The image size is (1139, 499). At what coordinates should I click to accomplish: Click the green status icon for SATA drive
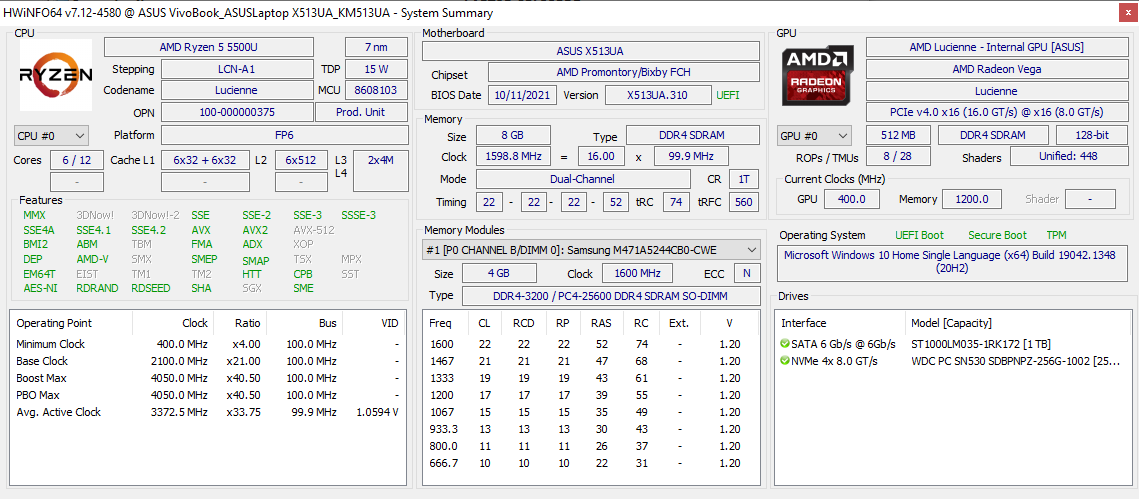pyautogui.click(x=785, y=344)
